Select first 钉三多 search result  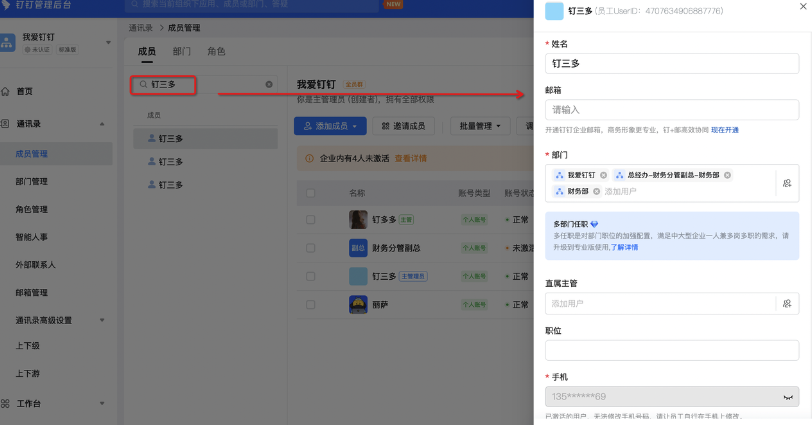(x=205, y=139)
